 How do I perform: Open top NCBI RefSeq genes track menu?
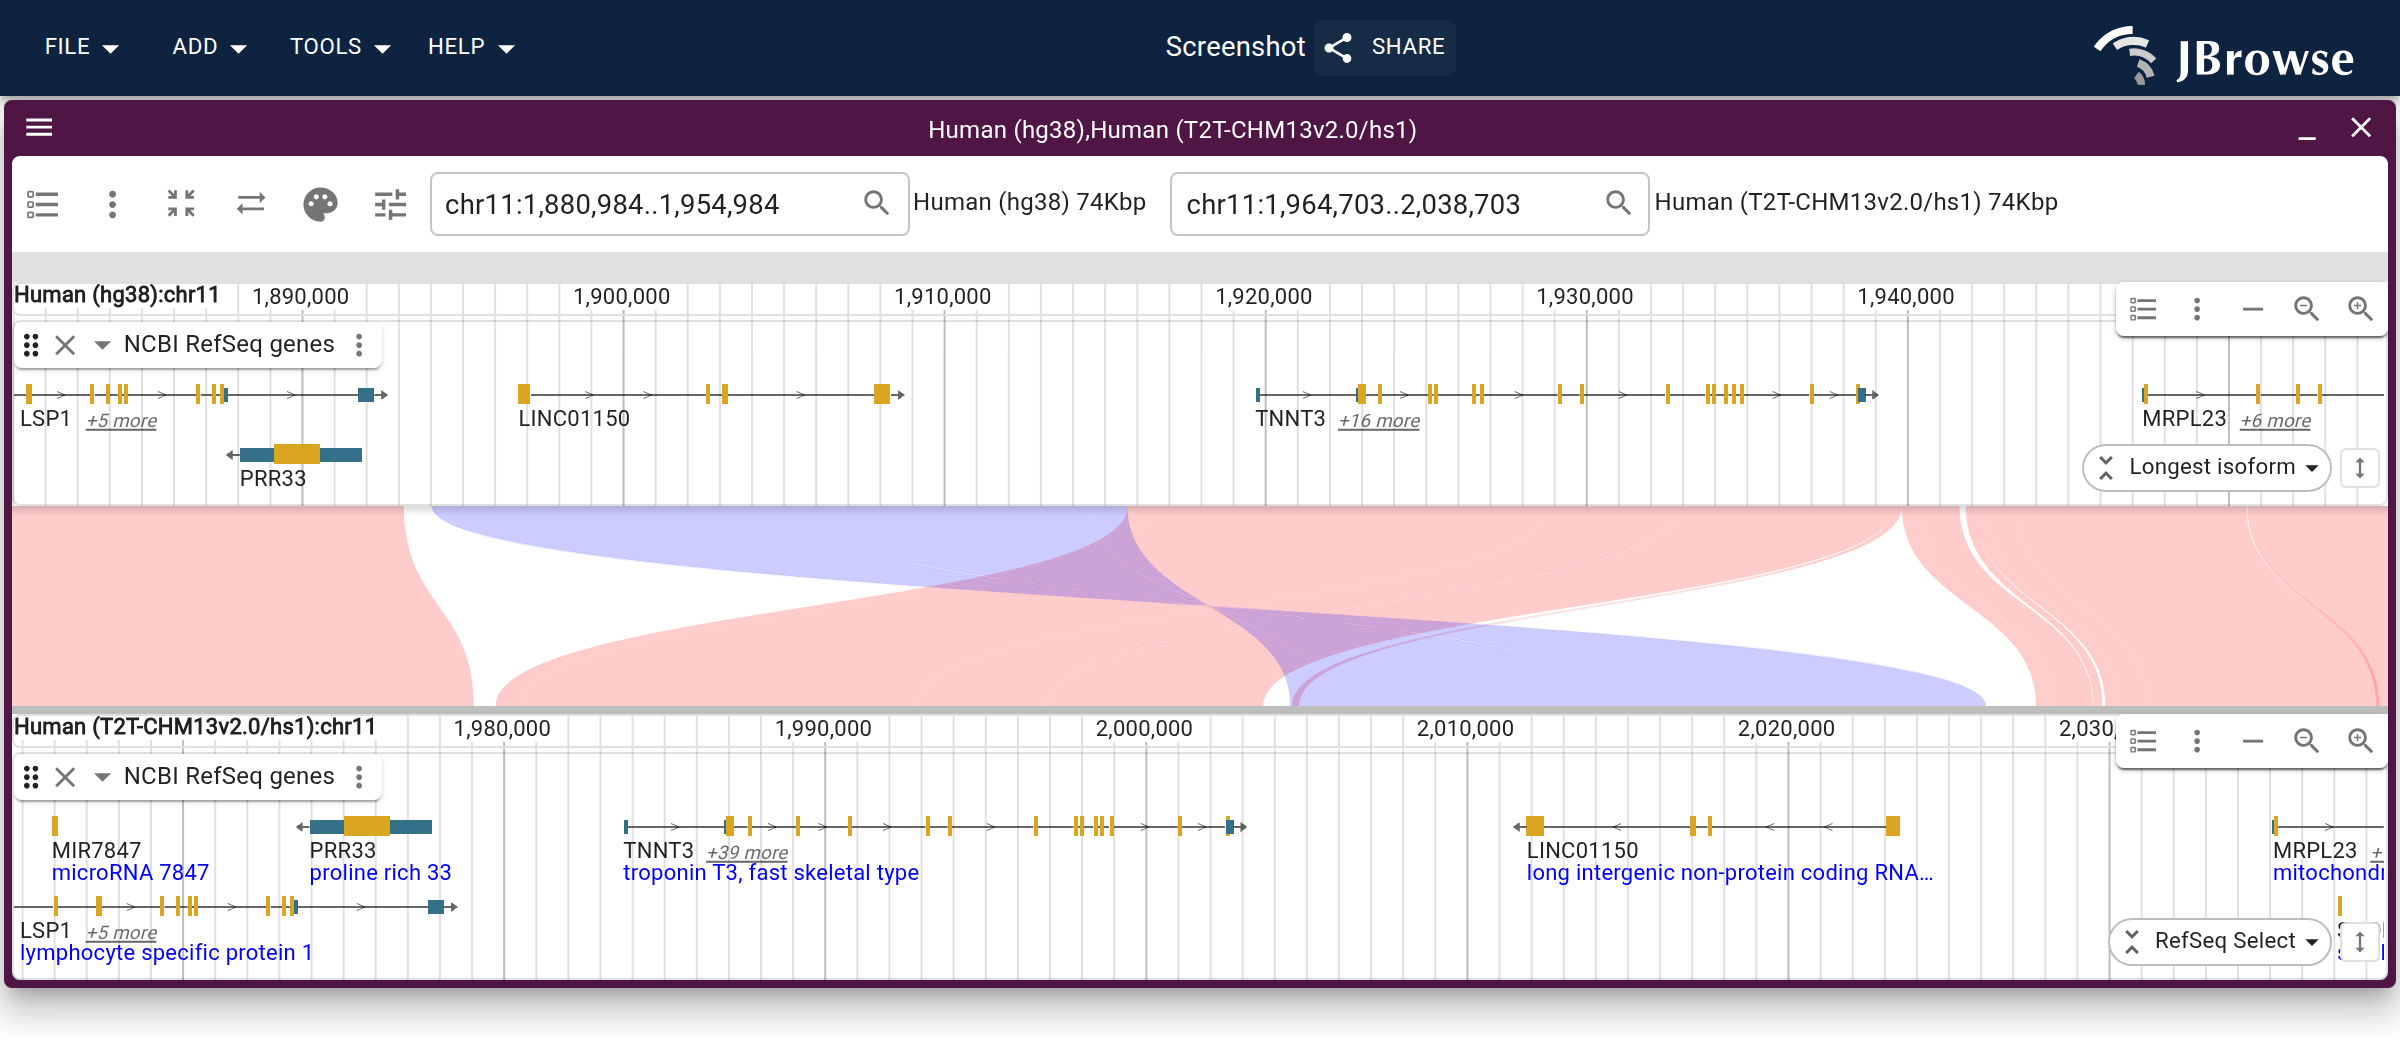coord(359,345)
